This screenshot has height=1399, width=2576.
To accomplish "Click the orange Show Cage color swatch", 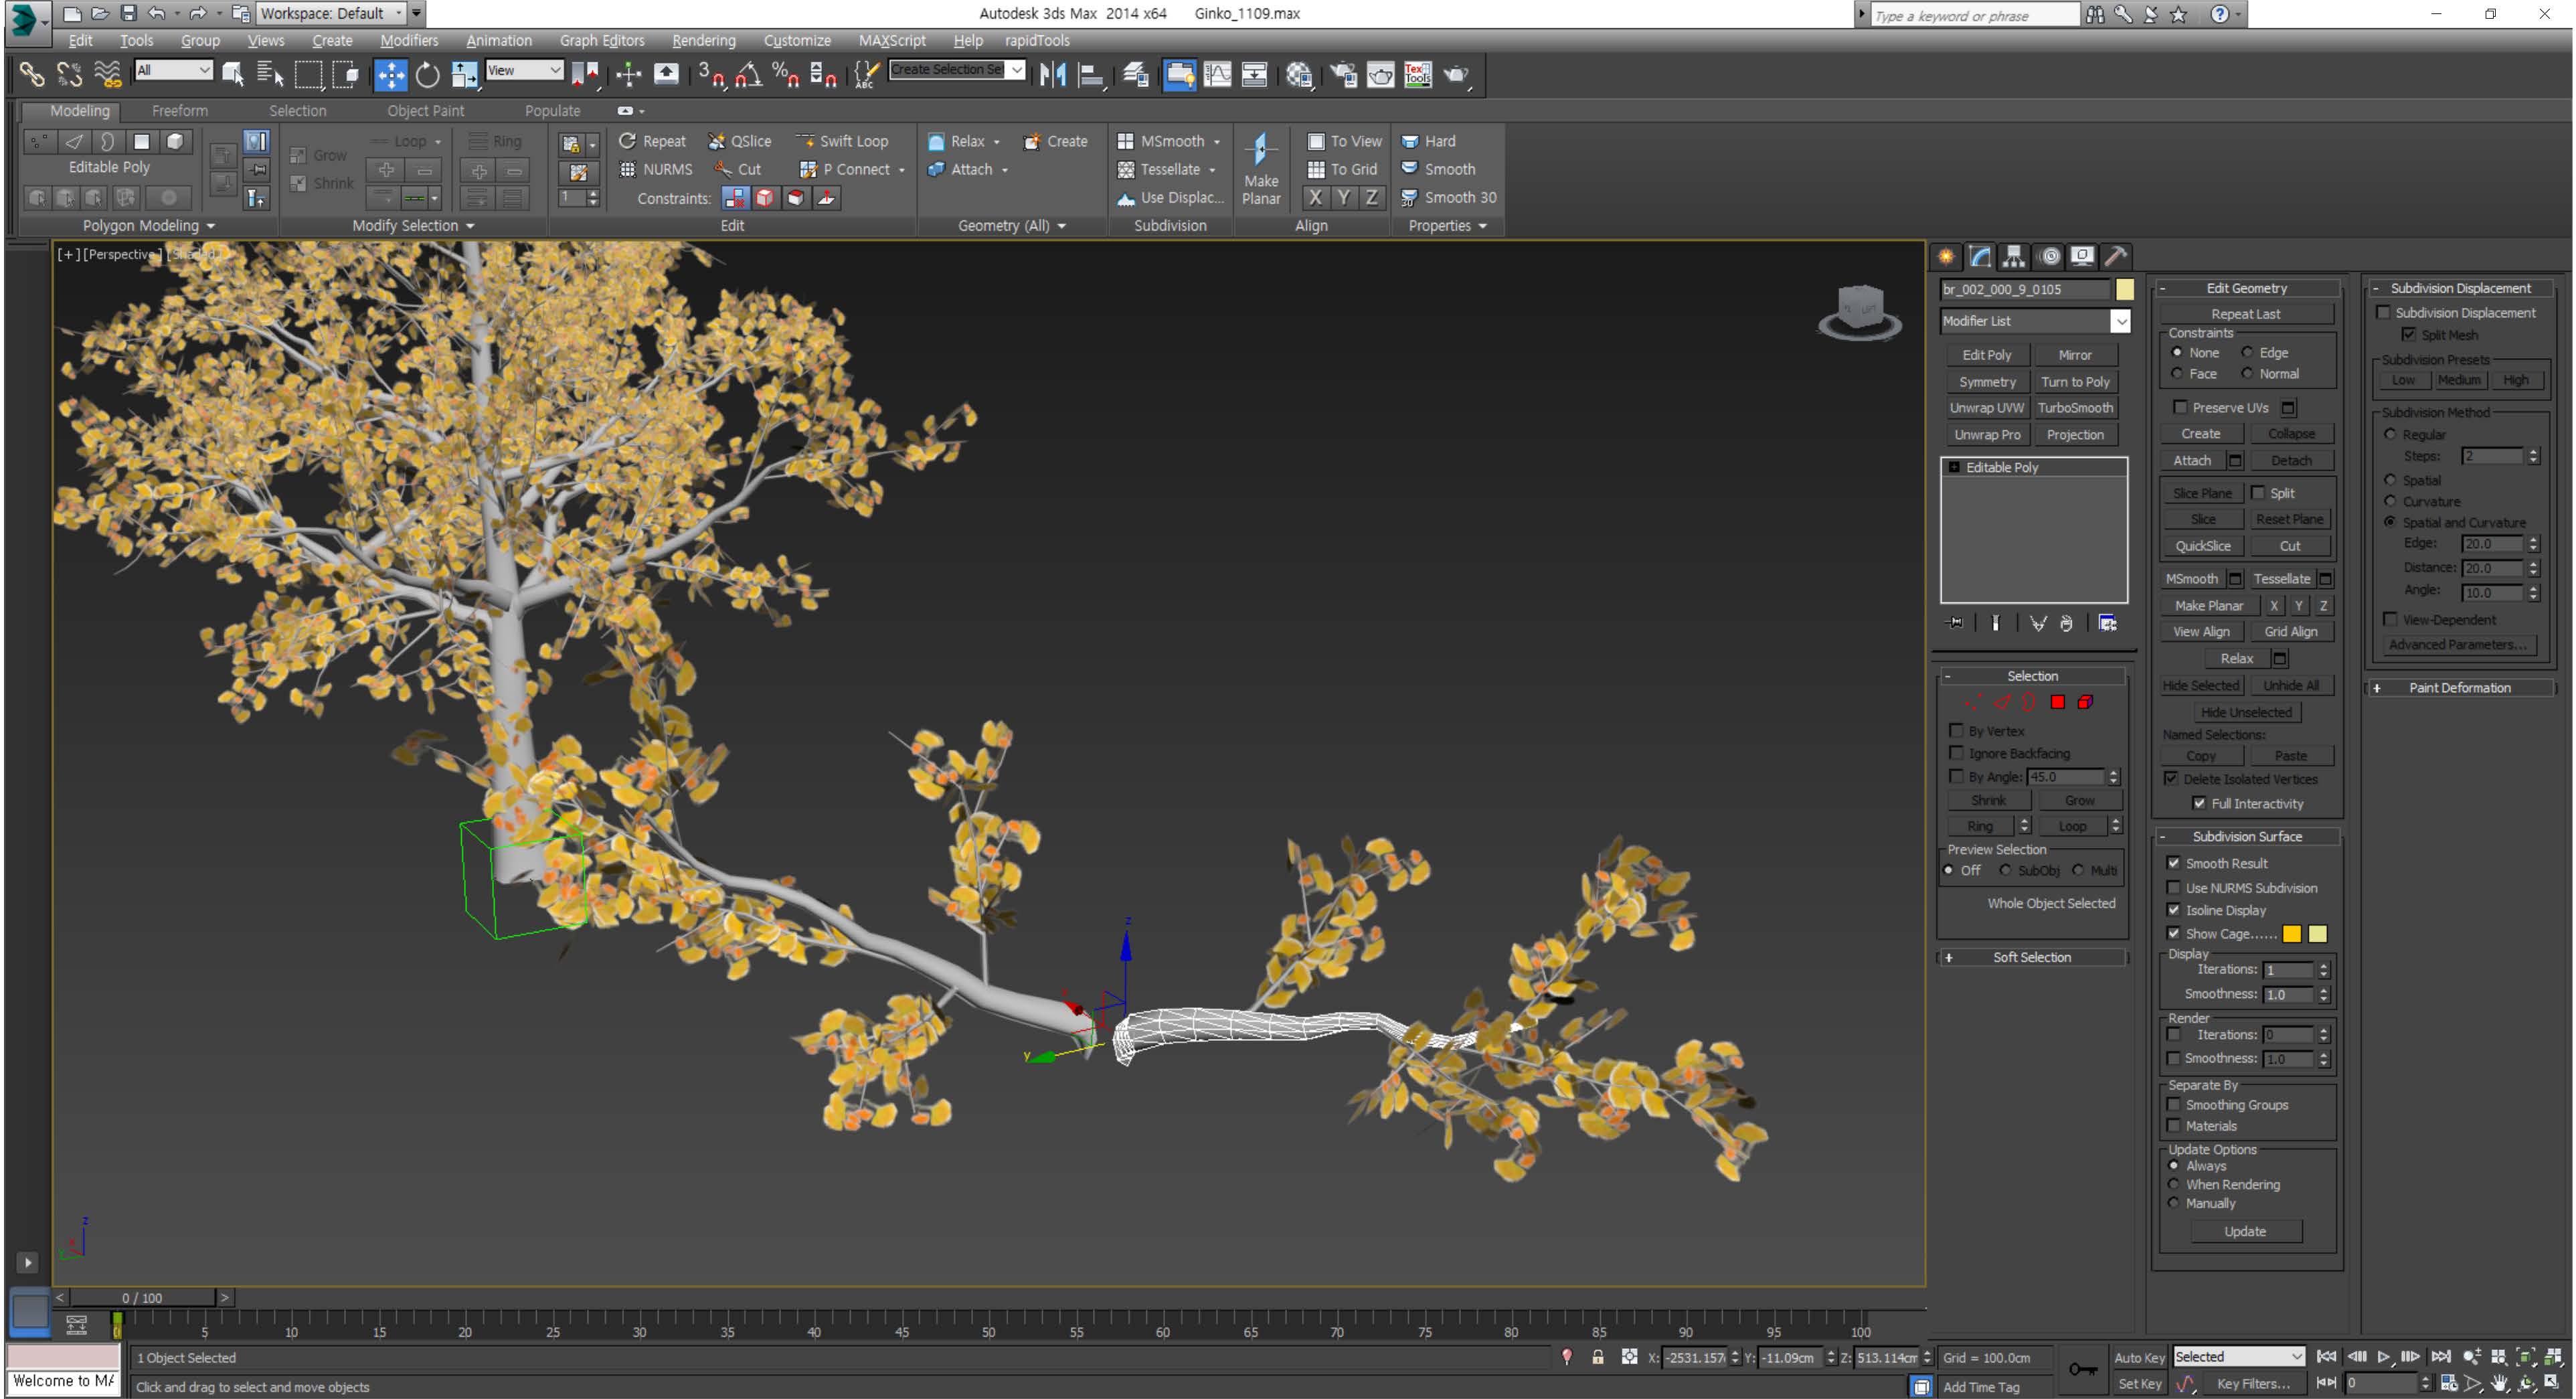I will click(x=2292, y=933).
